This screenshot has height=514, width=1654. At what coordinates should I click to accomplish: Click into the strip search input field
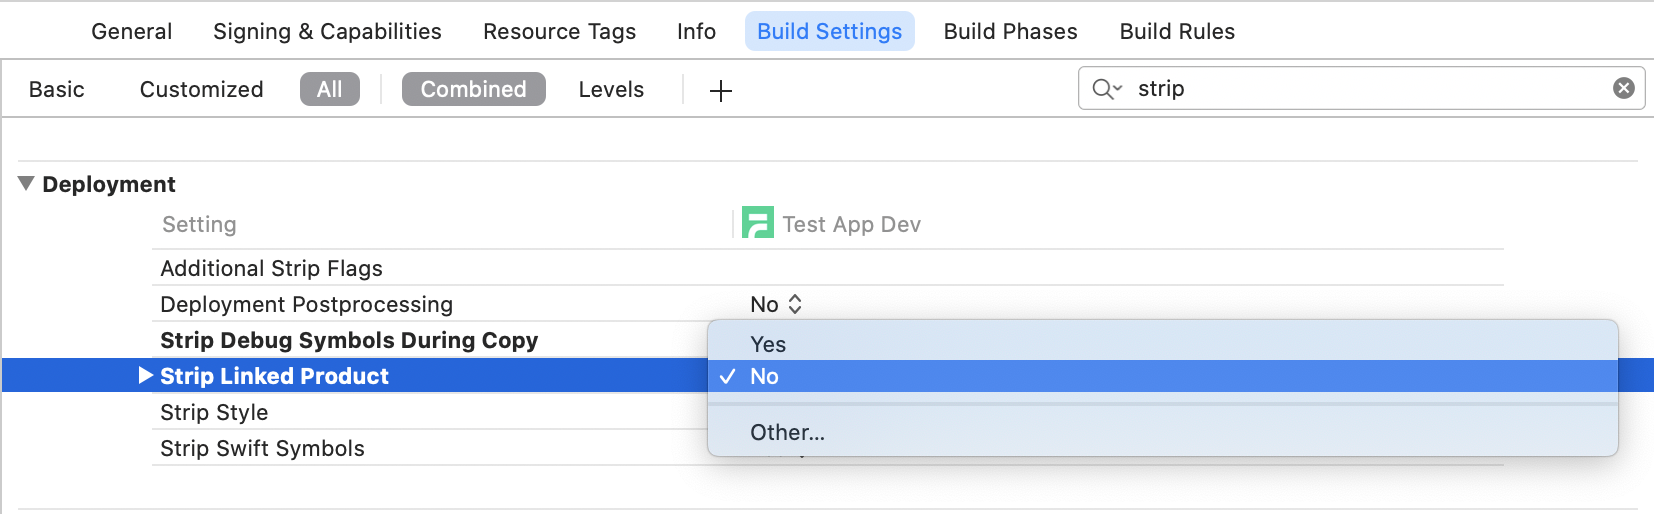(1370, 88)
